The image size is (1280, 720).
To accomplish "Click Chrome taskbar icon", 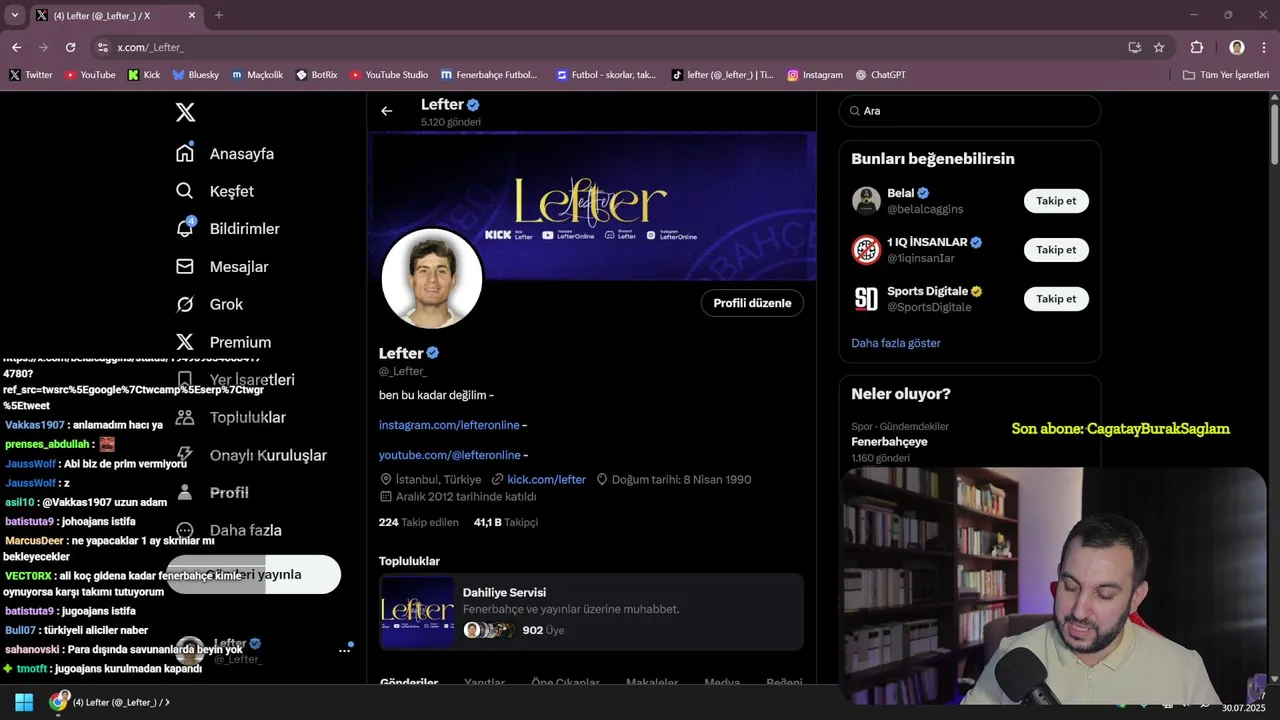I will pyautogui.click(x=59, y=702).
